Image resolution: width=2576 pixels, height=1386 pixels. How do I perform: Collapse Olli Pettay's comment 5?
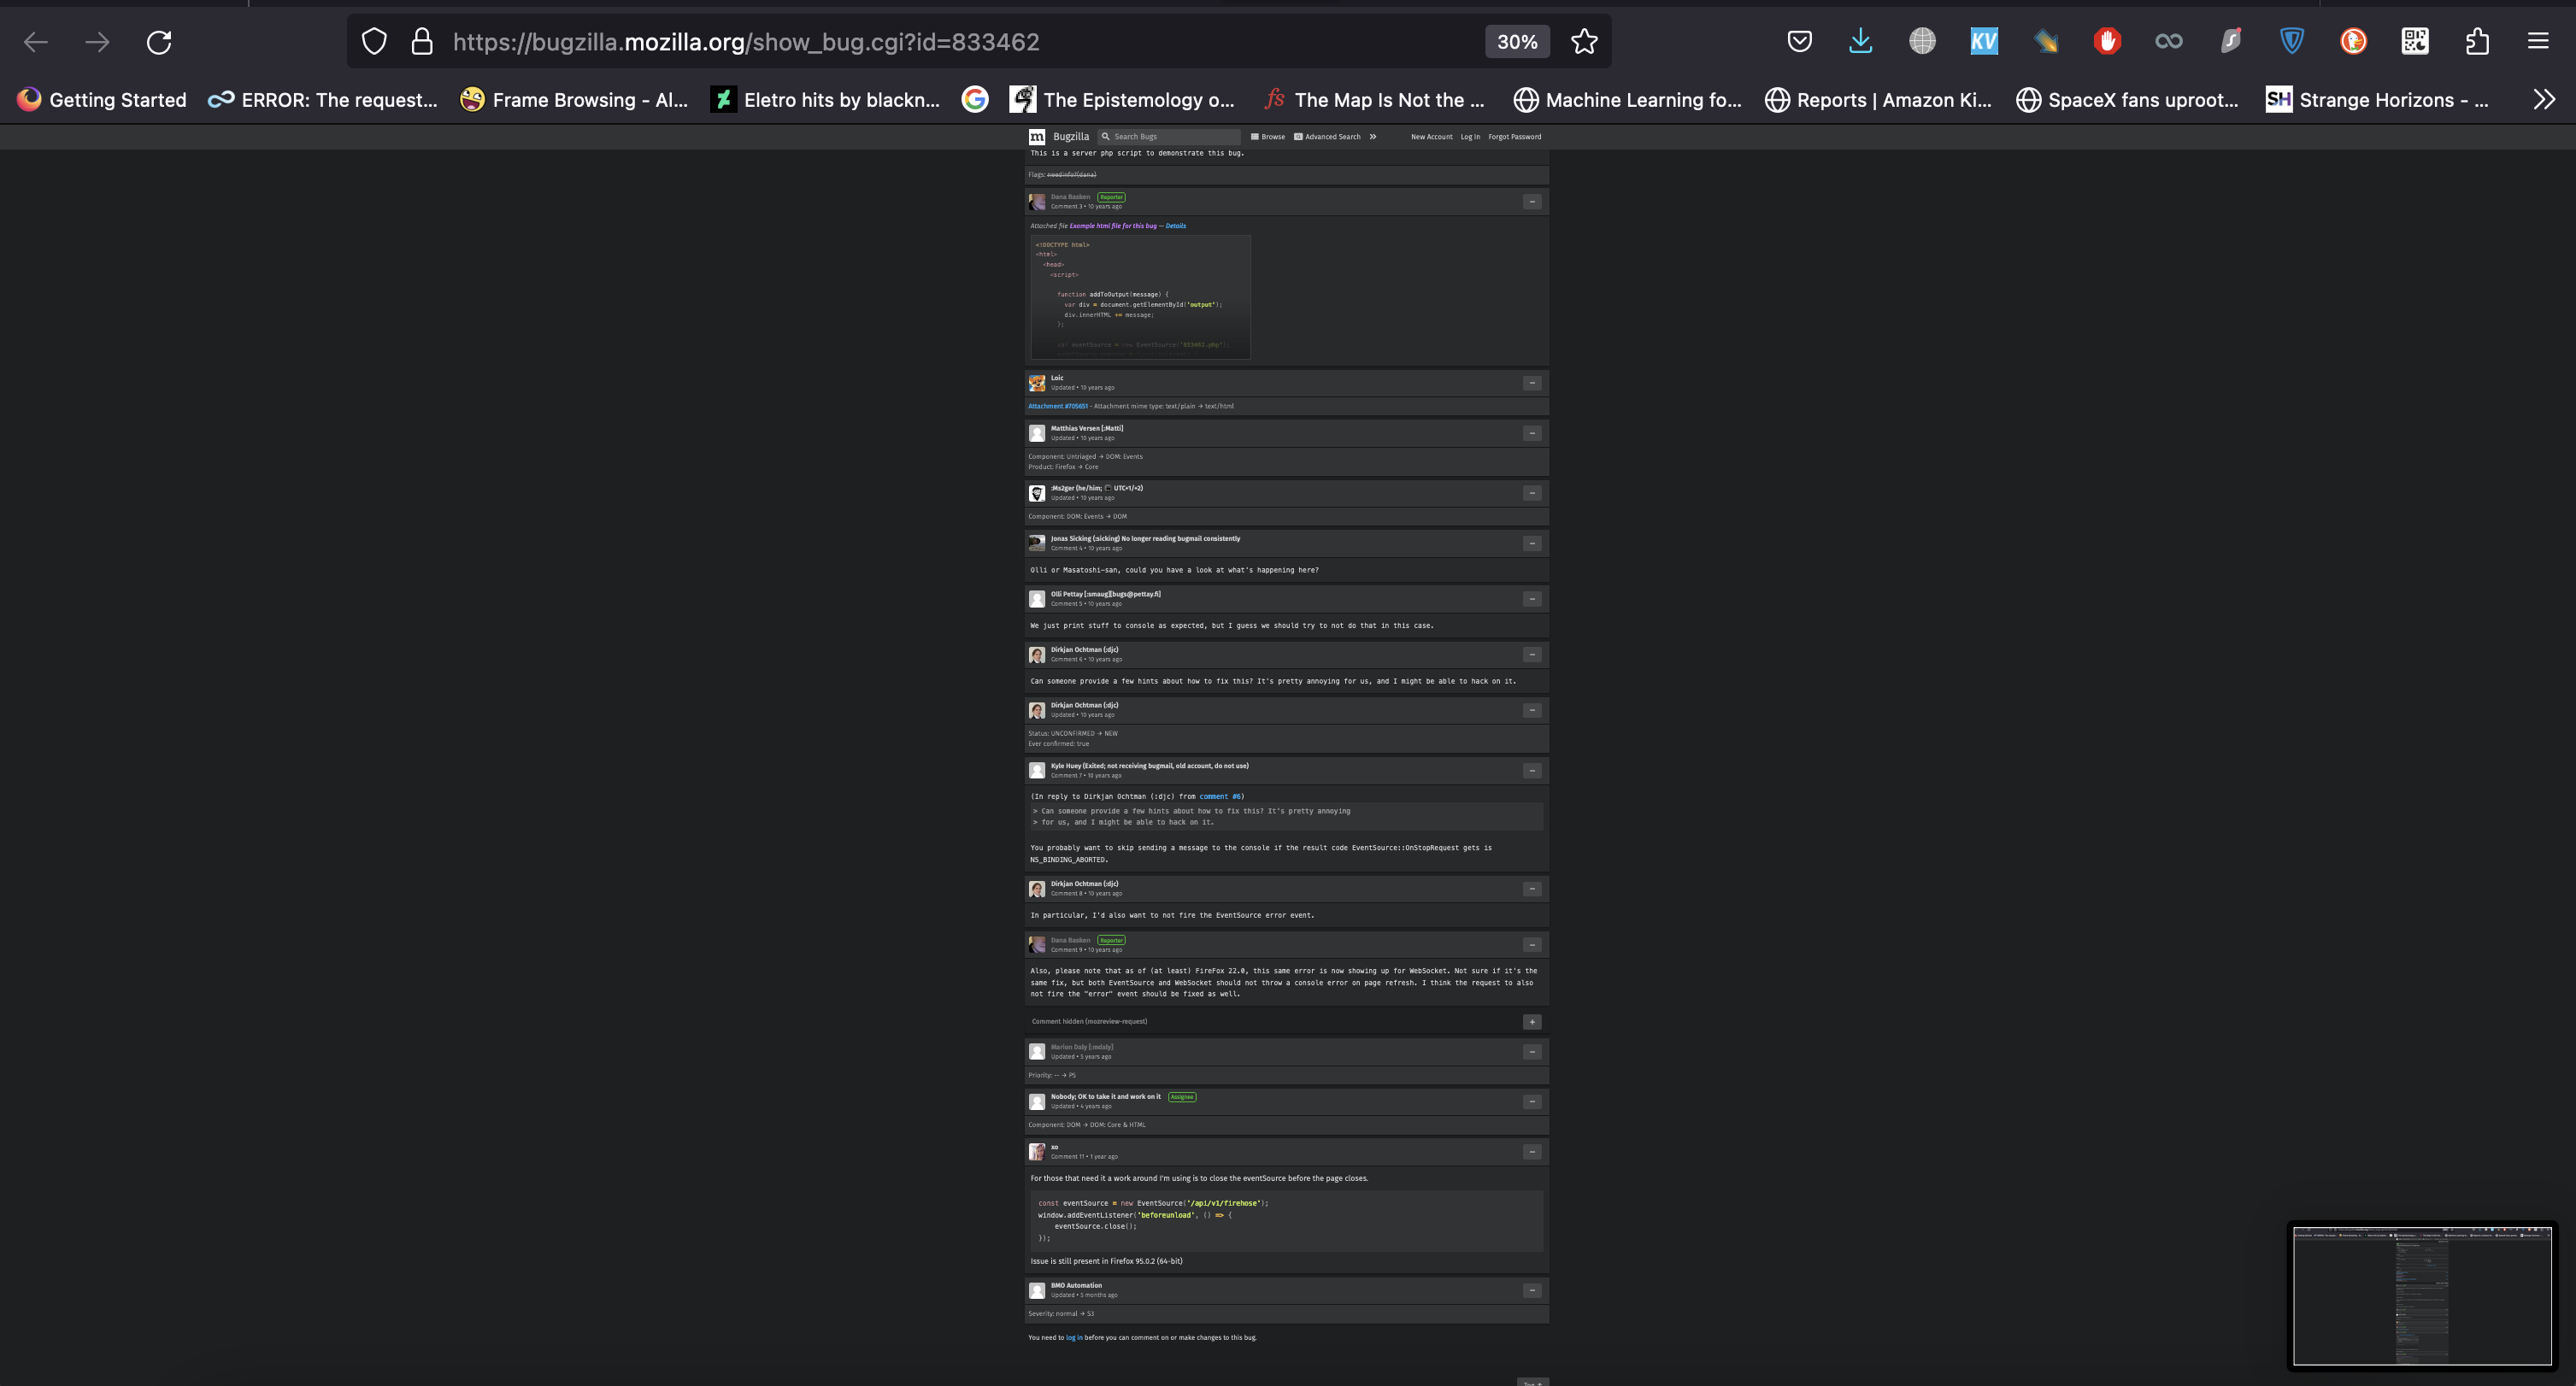click(x=1532, y=599)
